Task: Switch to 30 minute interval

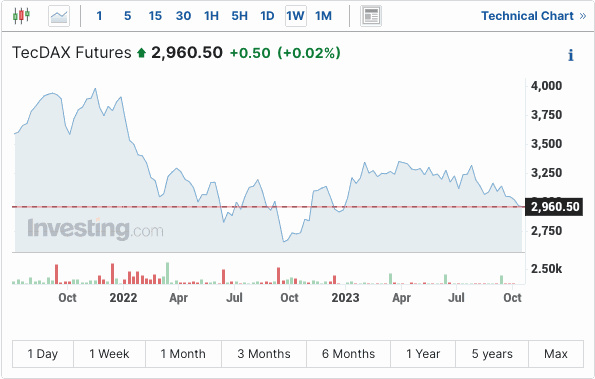Action: 183,16
